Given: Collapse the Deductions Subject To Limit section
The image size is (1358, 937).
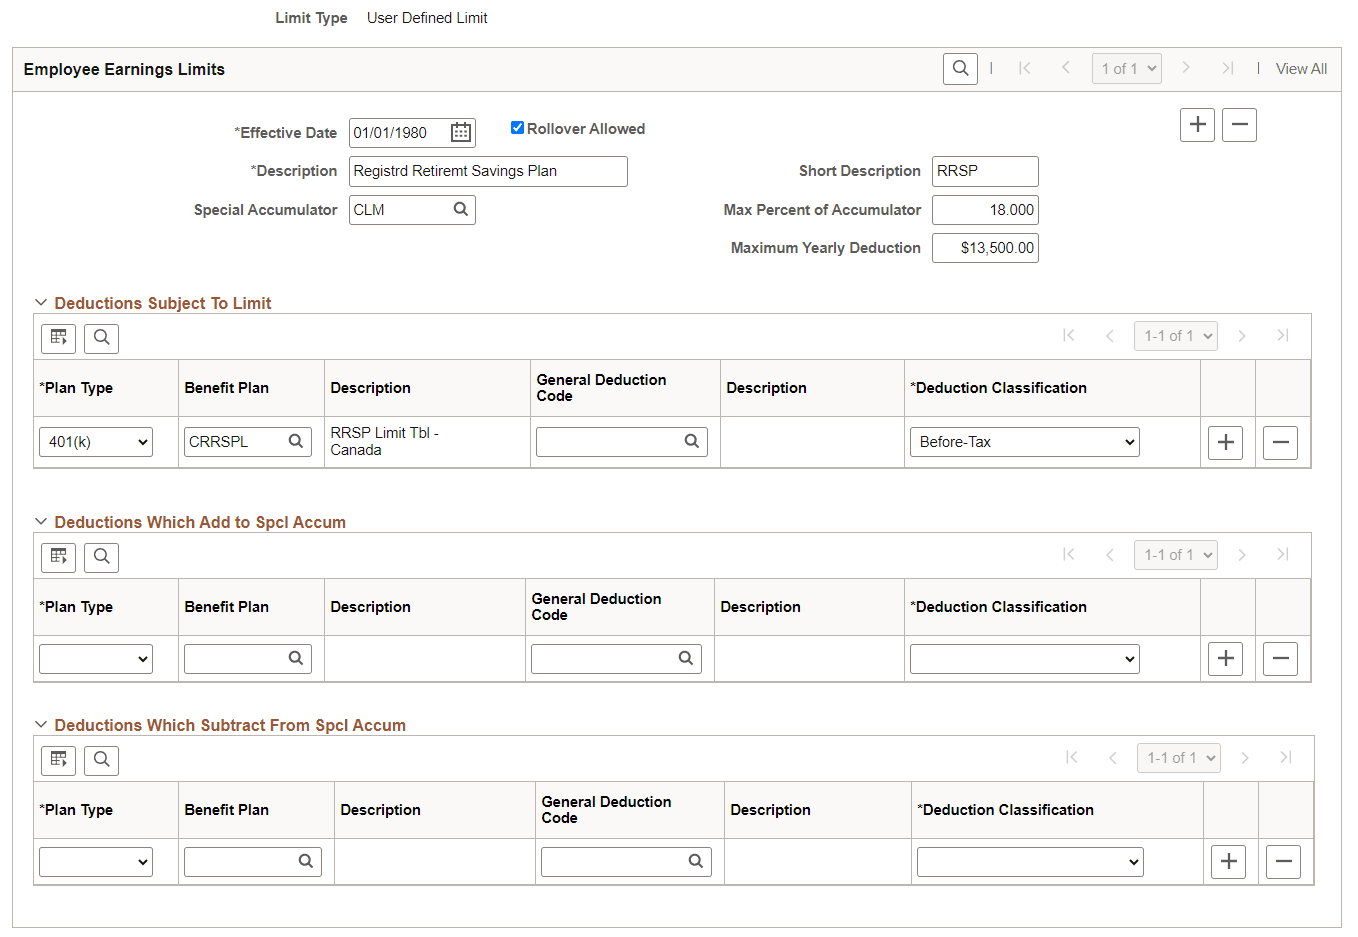Looking at the screenshot, I should click(40, 302).
